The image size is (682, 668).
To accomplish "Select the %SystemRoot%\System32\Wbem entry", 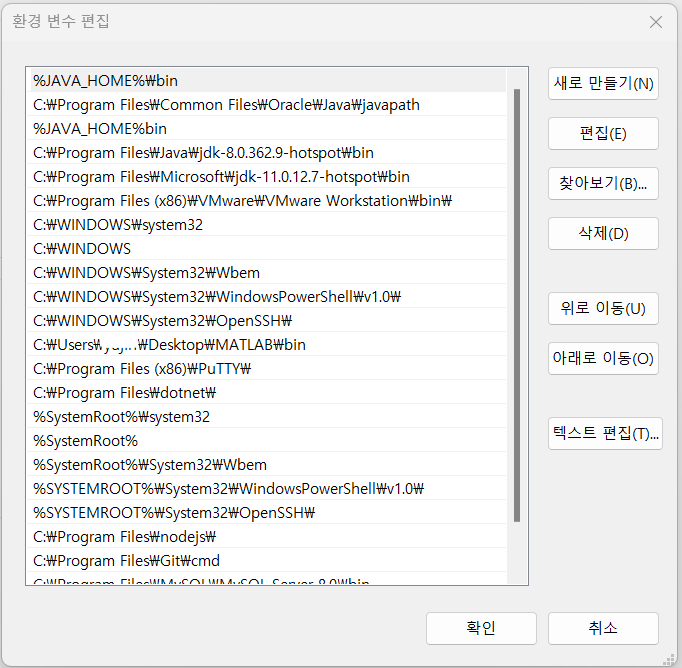I will 267,464.
